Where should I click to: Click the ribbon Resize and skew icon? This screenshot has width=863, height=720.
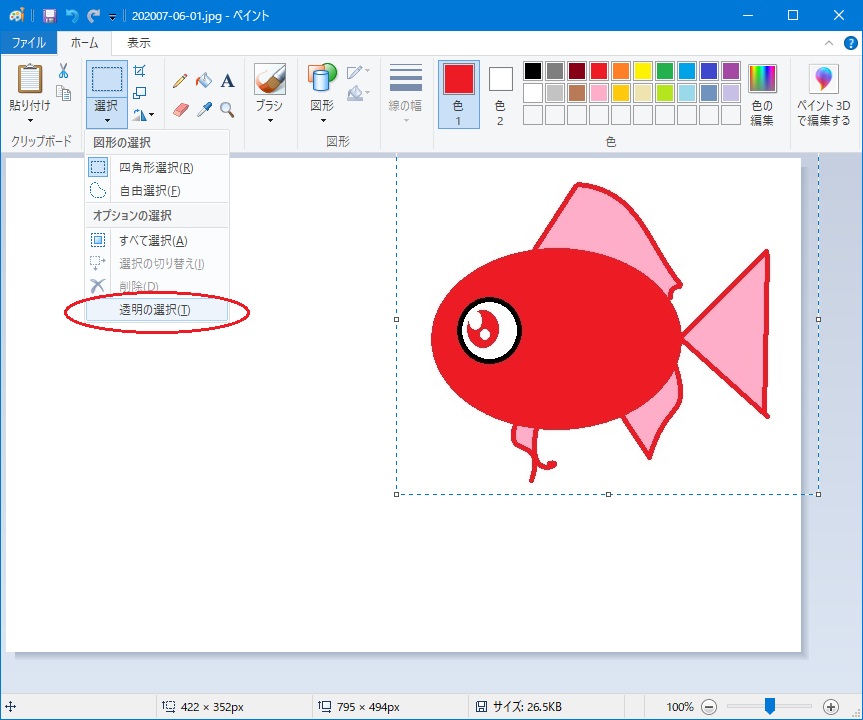point(140,92)
